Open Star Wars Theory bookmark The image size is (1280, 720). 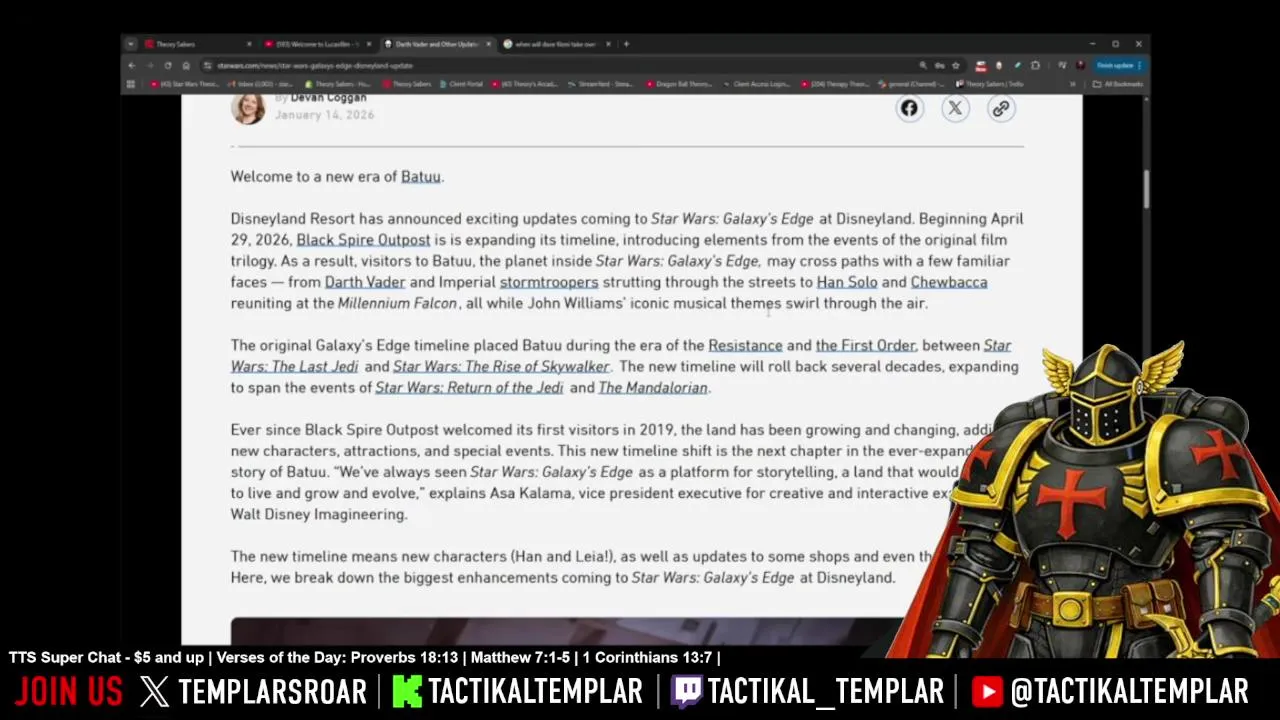point(185,84)
